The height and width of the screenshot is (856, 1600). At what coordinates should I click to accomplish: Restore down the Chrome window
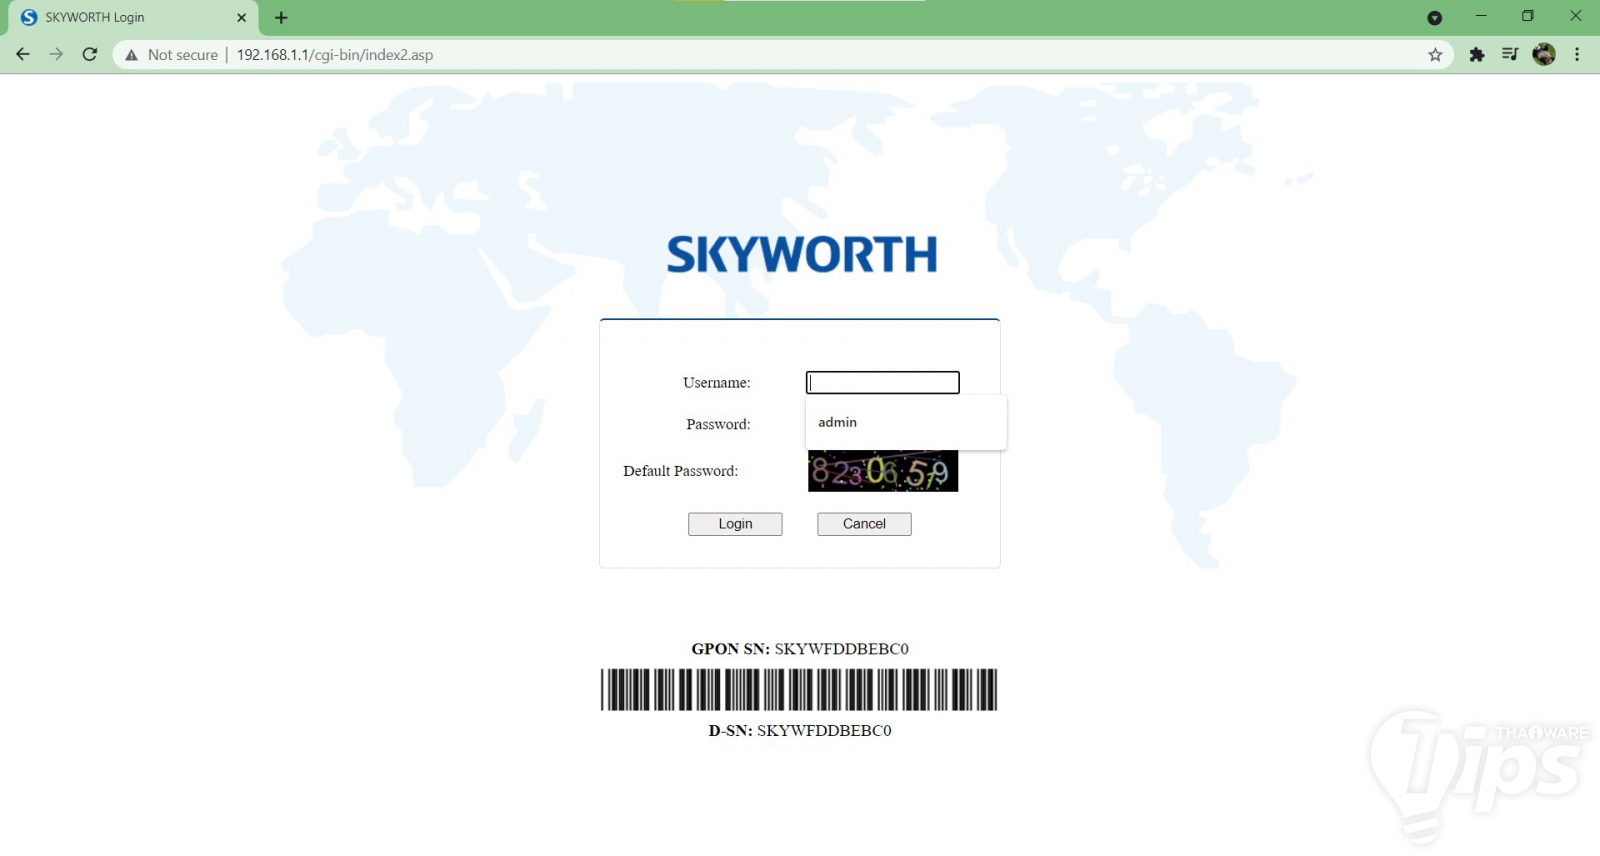1528,16
